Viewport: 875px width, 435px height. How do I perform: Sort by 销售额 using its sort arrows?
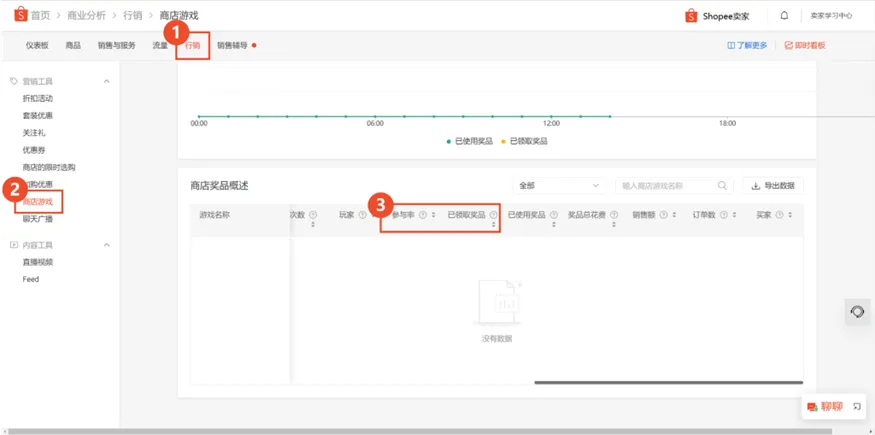674,215
